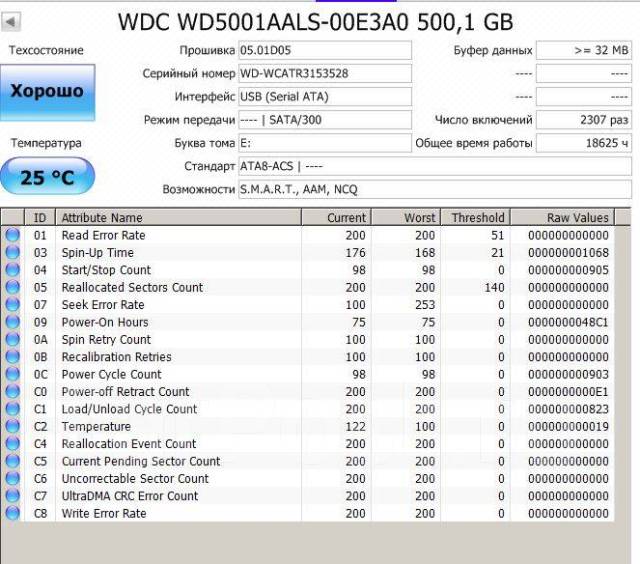
Task: Select the UltraDMA CRC Error Count name
Action: point(130,496)
